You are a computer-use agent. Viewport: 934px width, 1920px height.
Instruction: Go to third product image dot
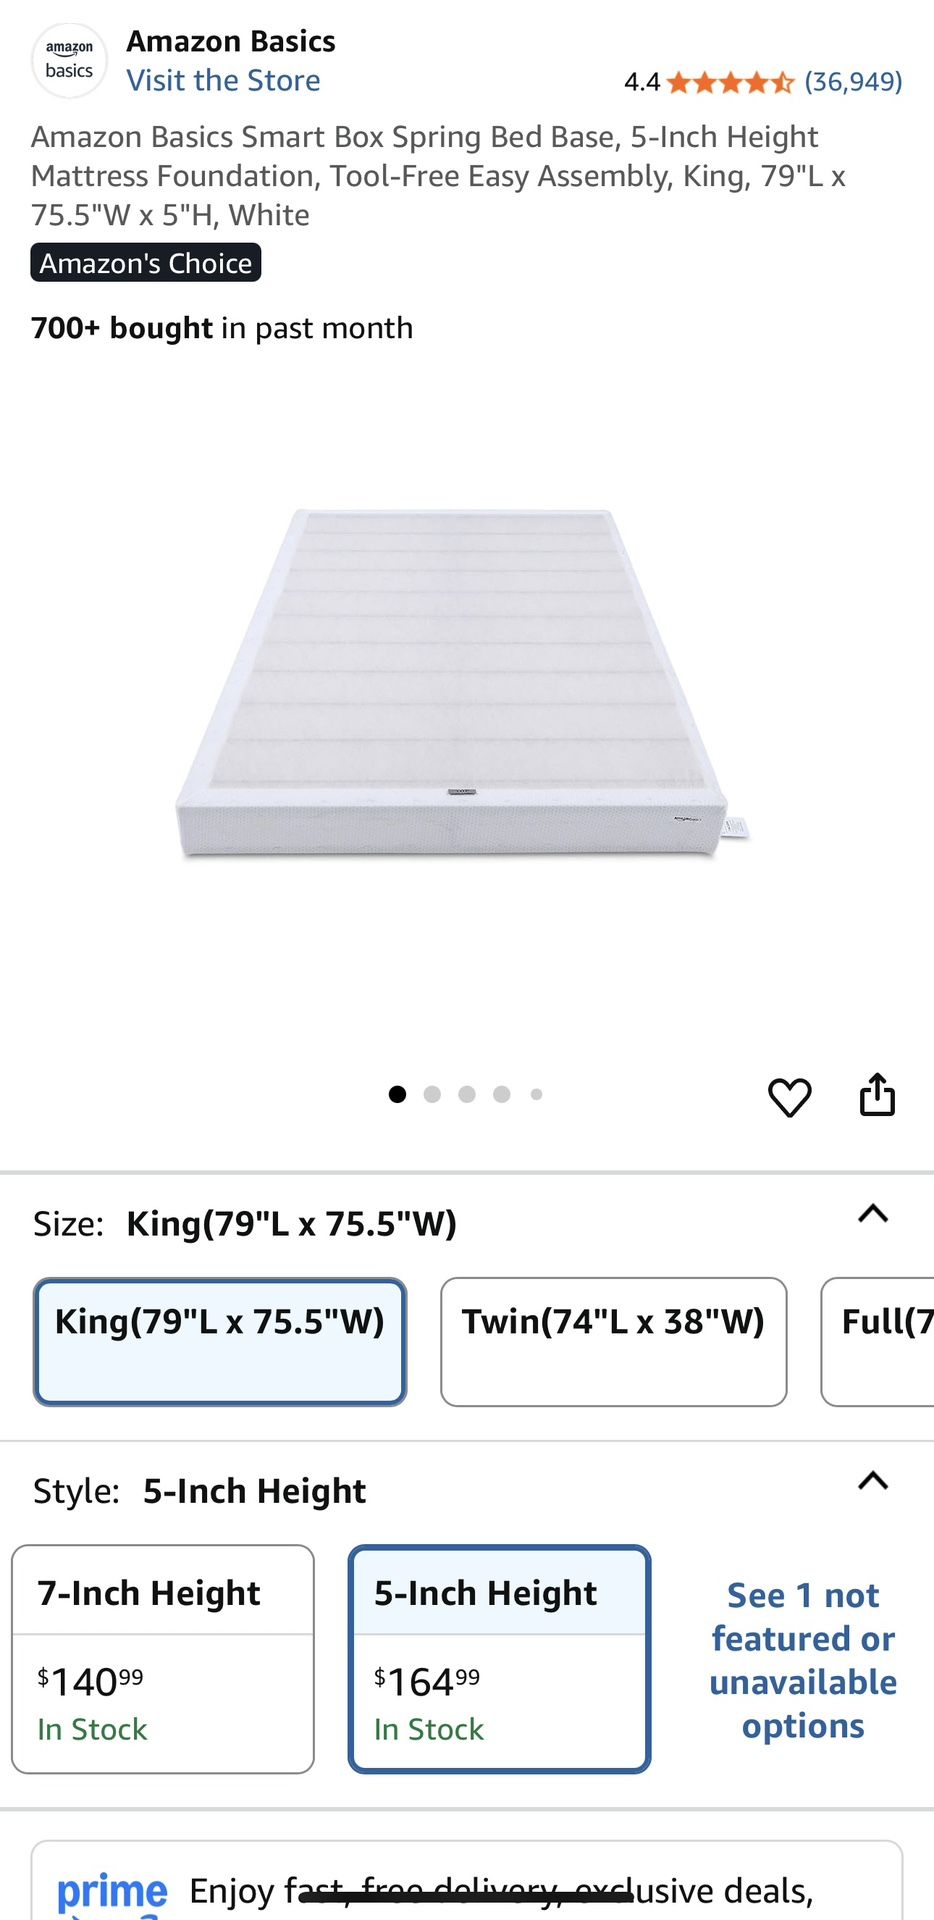467,1094
